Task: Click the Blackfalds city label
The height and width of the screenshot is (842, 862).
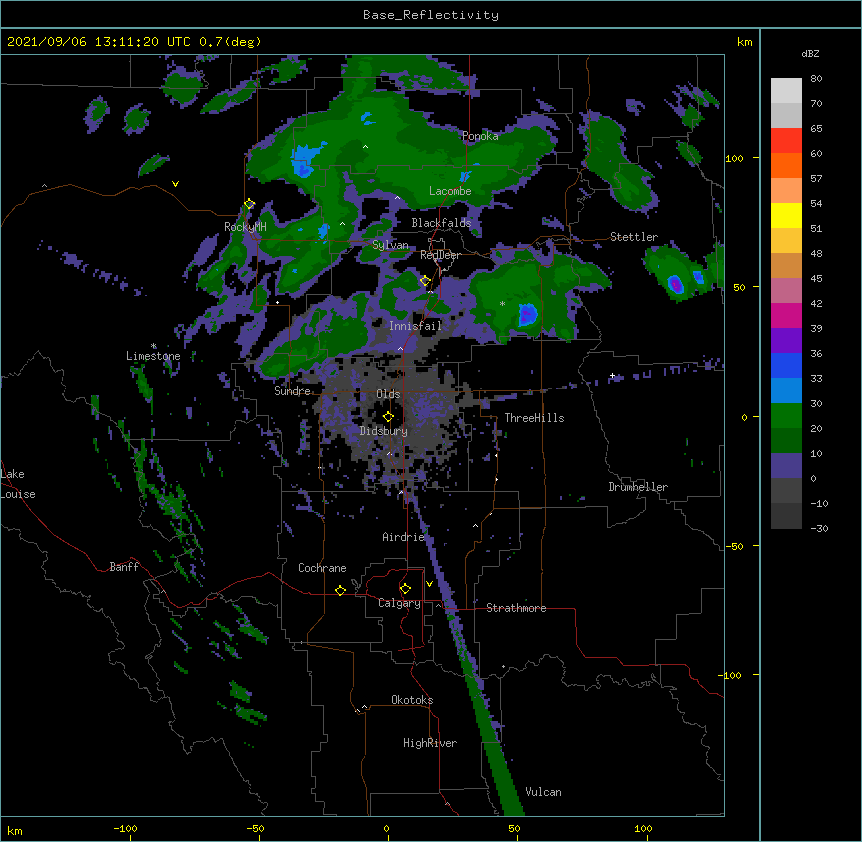Action: click(441, 223)
